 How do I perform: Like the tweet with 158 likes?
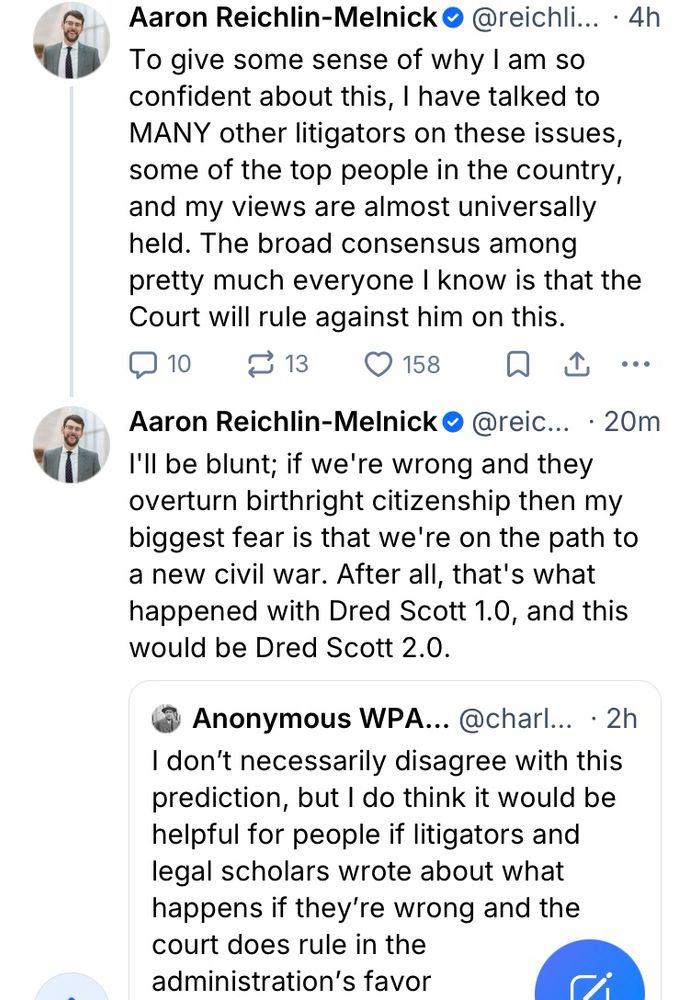click(378, 364)
